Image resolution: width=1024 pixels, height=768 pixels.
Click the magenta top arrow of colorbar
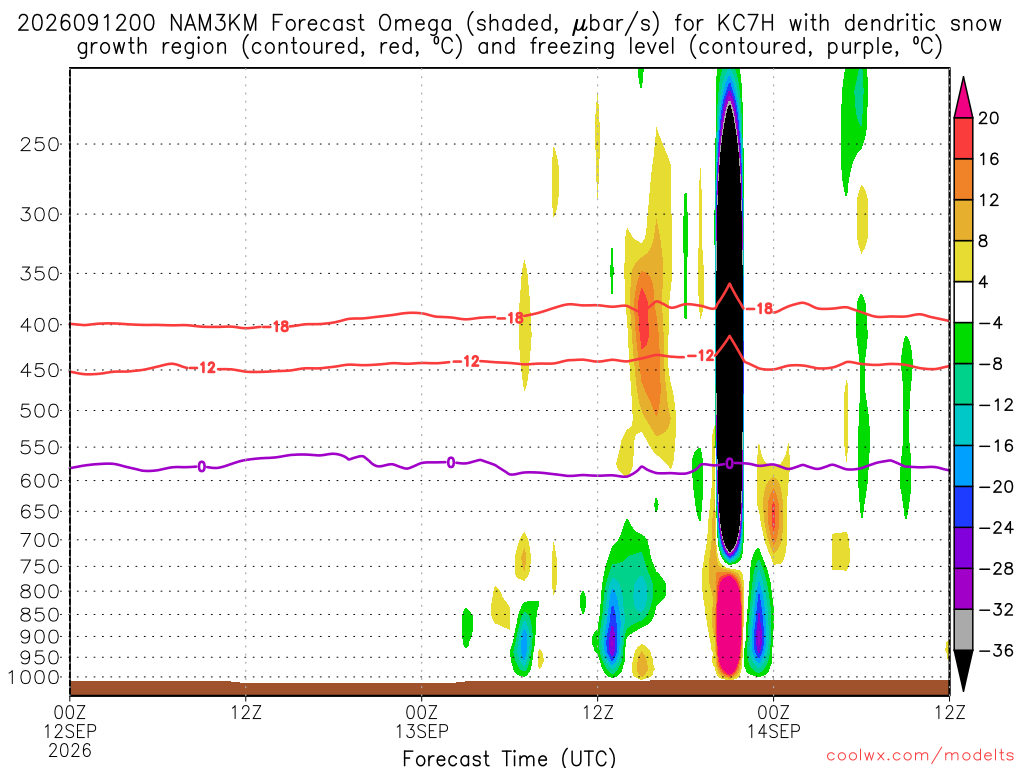click(963, 98)
